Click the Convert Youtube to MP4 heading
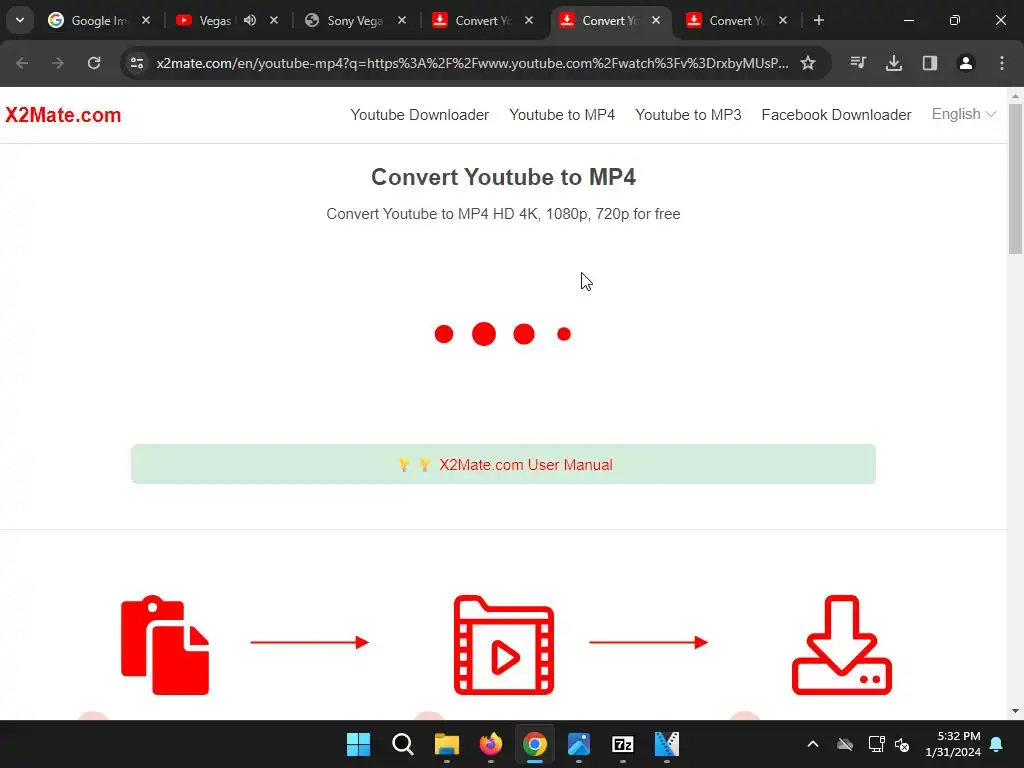Viewport: 1024px width, 768px height. point(503,177)
